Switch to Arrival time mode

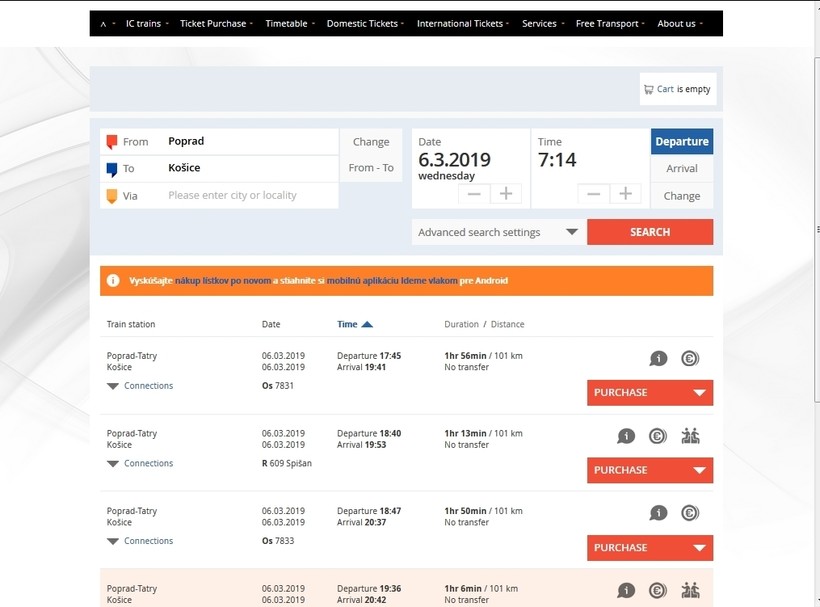coord(681,169)
